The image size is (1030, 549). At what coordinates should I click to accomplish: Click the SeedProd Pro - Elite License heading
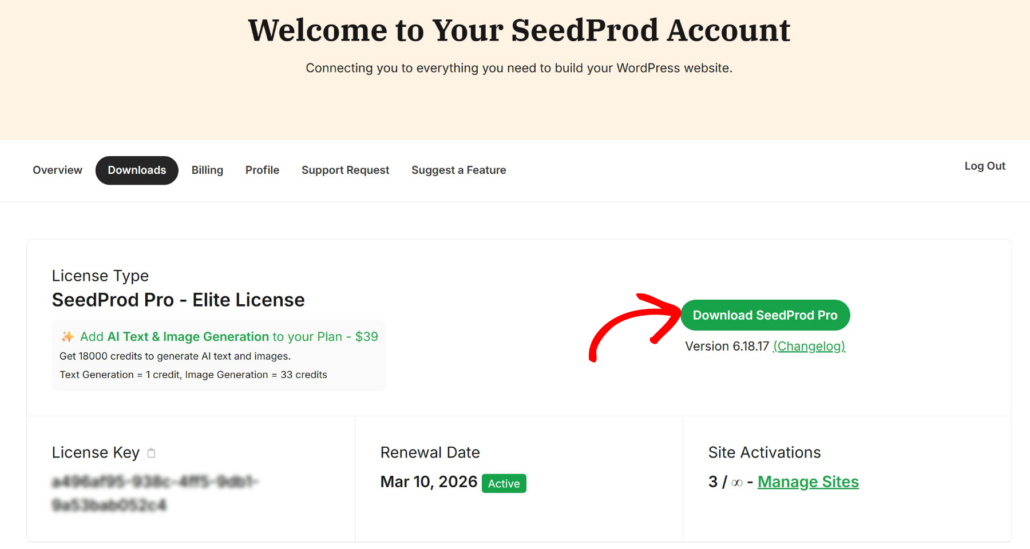[178, 300]
